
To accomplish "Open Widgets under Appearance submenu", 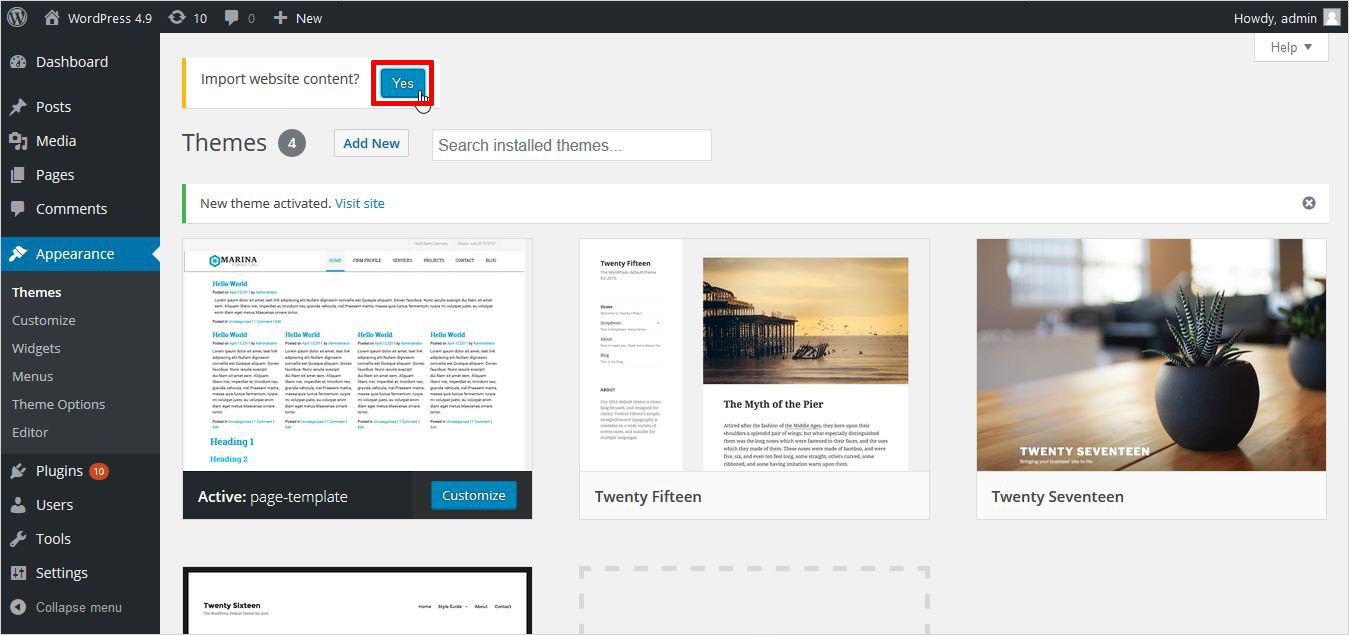I will [x=36, y=348].
